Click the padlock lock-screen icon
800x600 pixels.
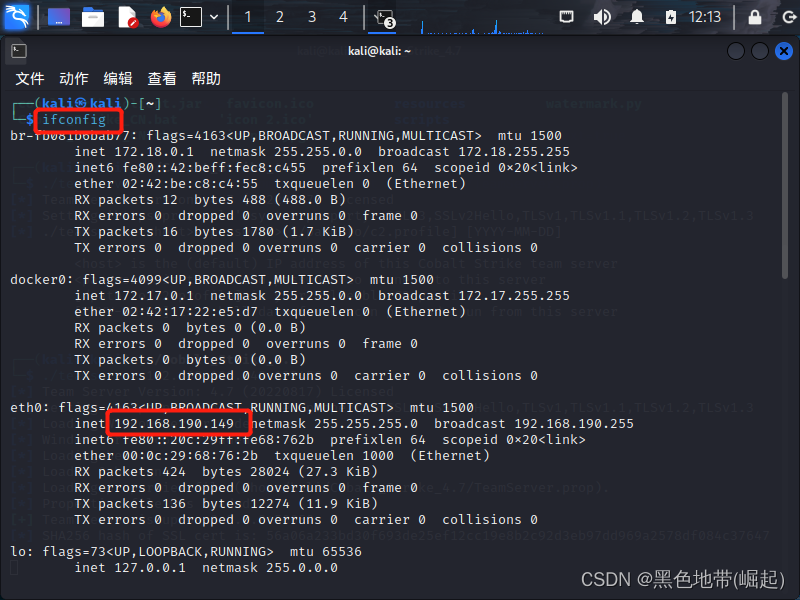coord(754,15)
